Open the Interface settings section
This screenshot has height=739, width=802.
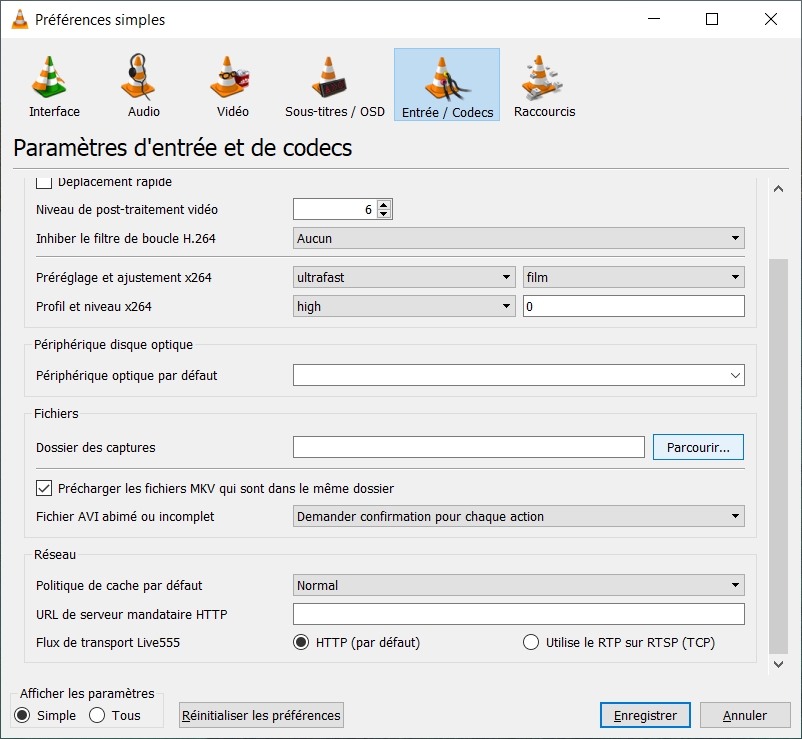(x=53, y=85)
